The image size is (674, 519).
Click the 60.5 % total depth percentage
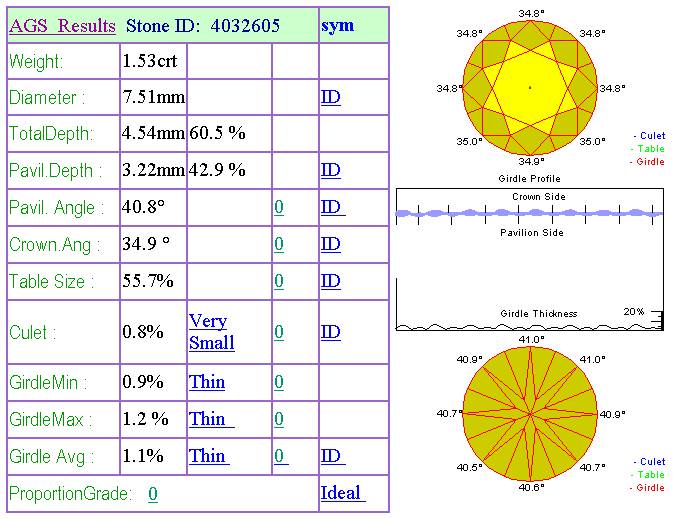pyautogui.click(x=217, y=133)
